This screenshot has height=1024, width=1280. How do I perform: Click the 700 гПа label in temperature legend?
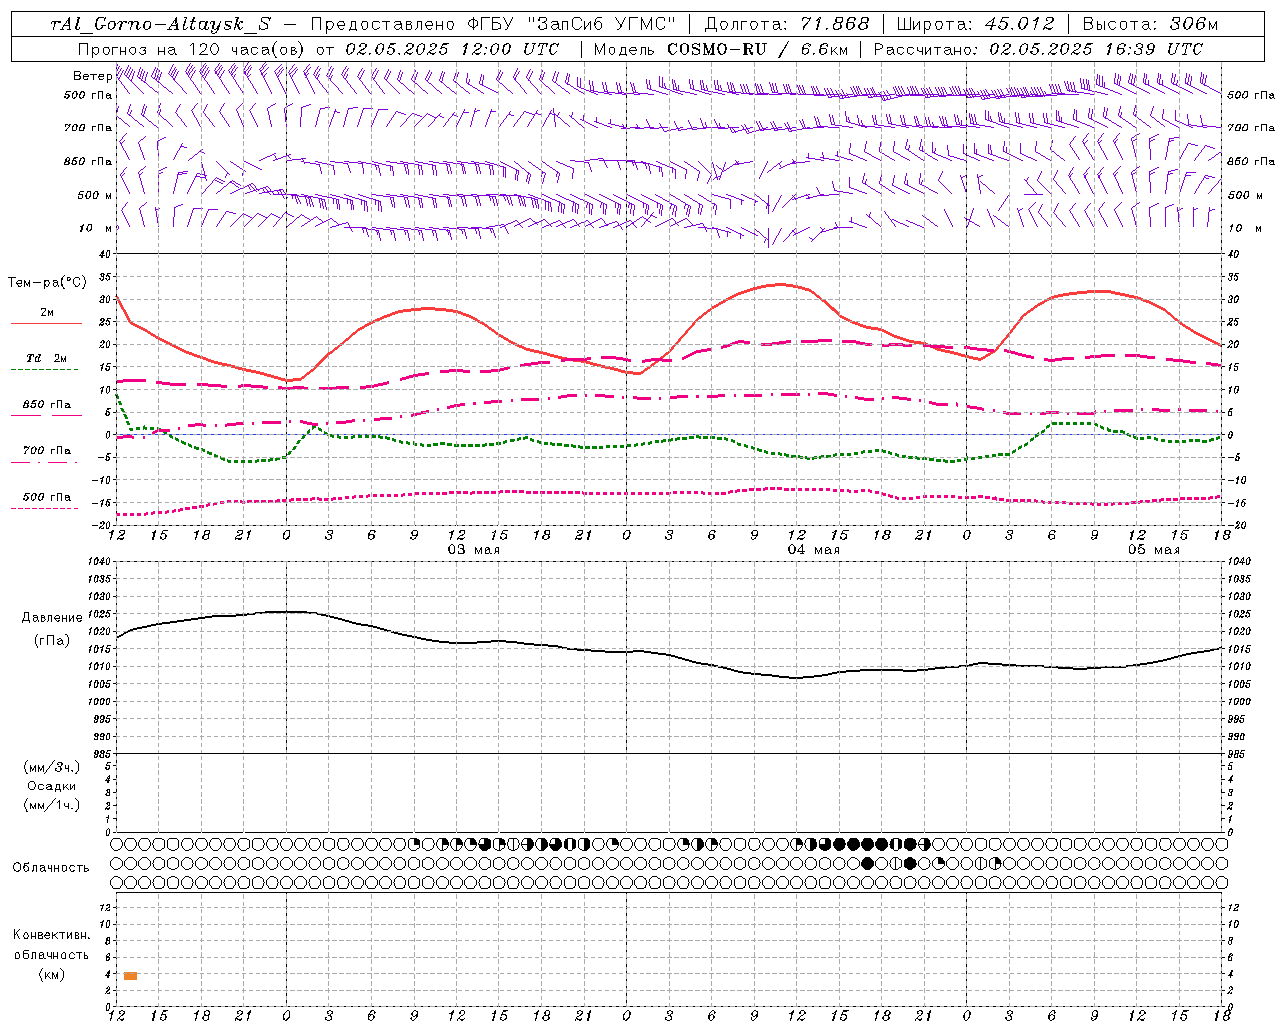[x=47, y=451]
